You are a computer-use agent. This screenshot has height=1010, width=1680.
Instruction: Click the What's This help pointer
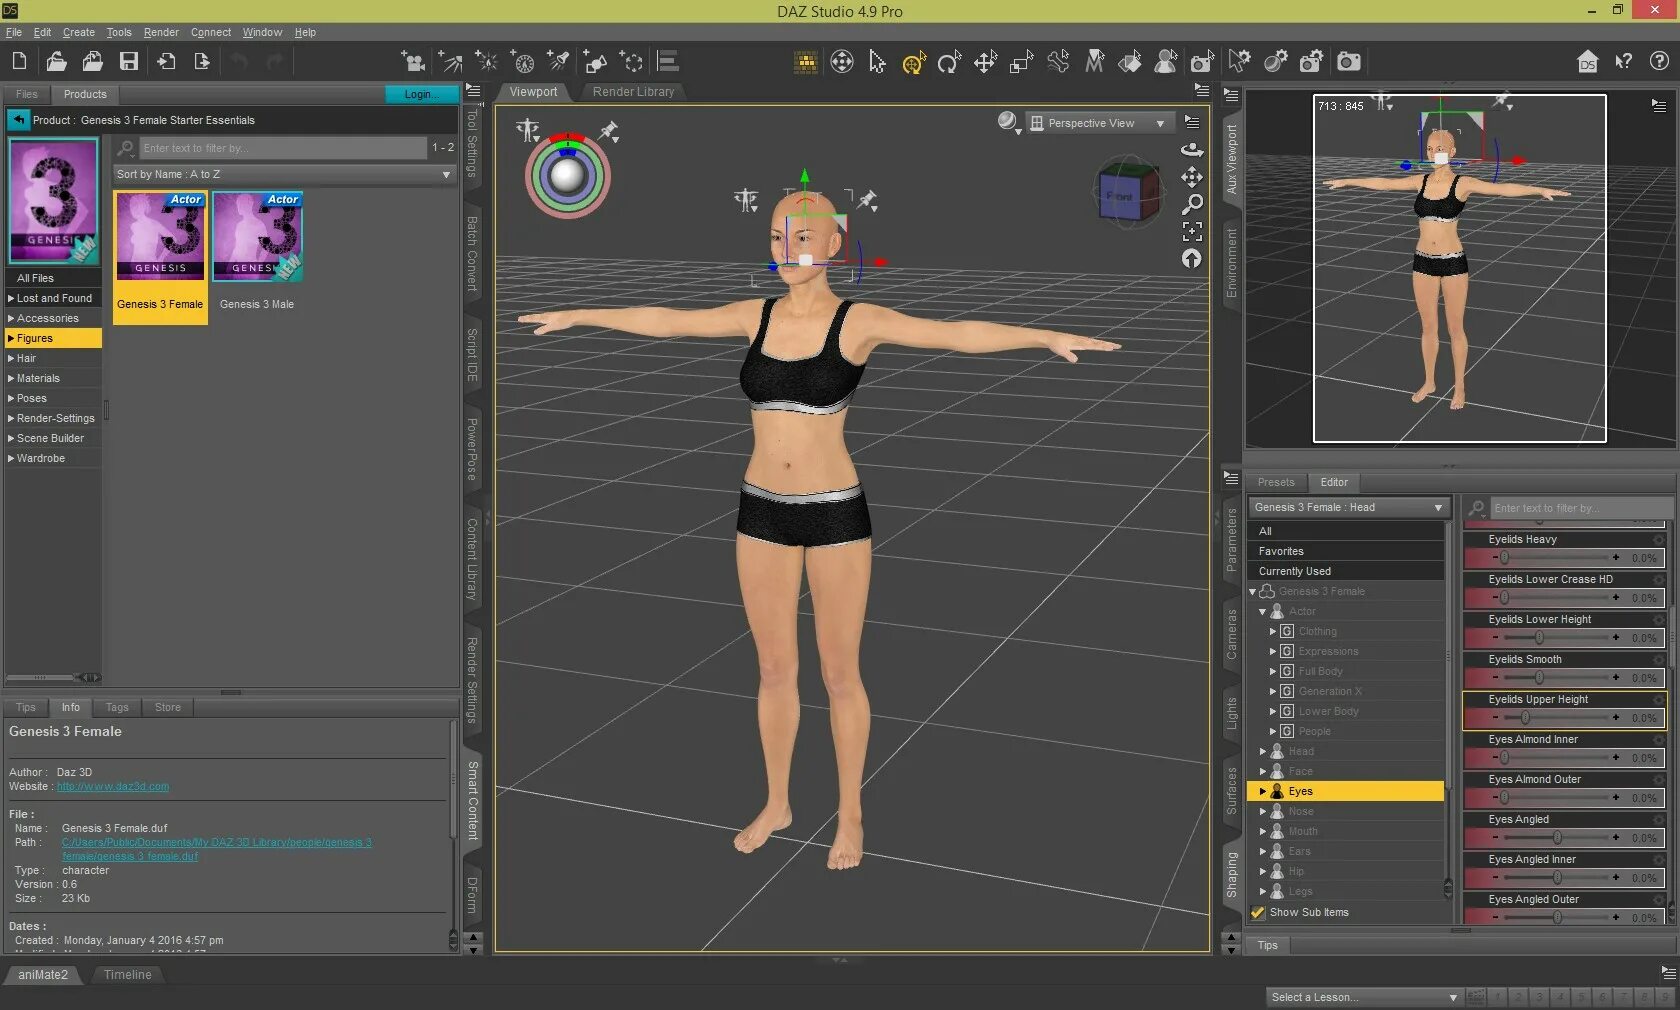pyautogui.click(x=1623, y=62)
